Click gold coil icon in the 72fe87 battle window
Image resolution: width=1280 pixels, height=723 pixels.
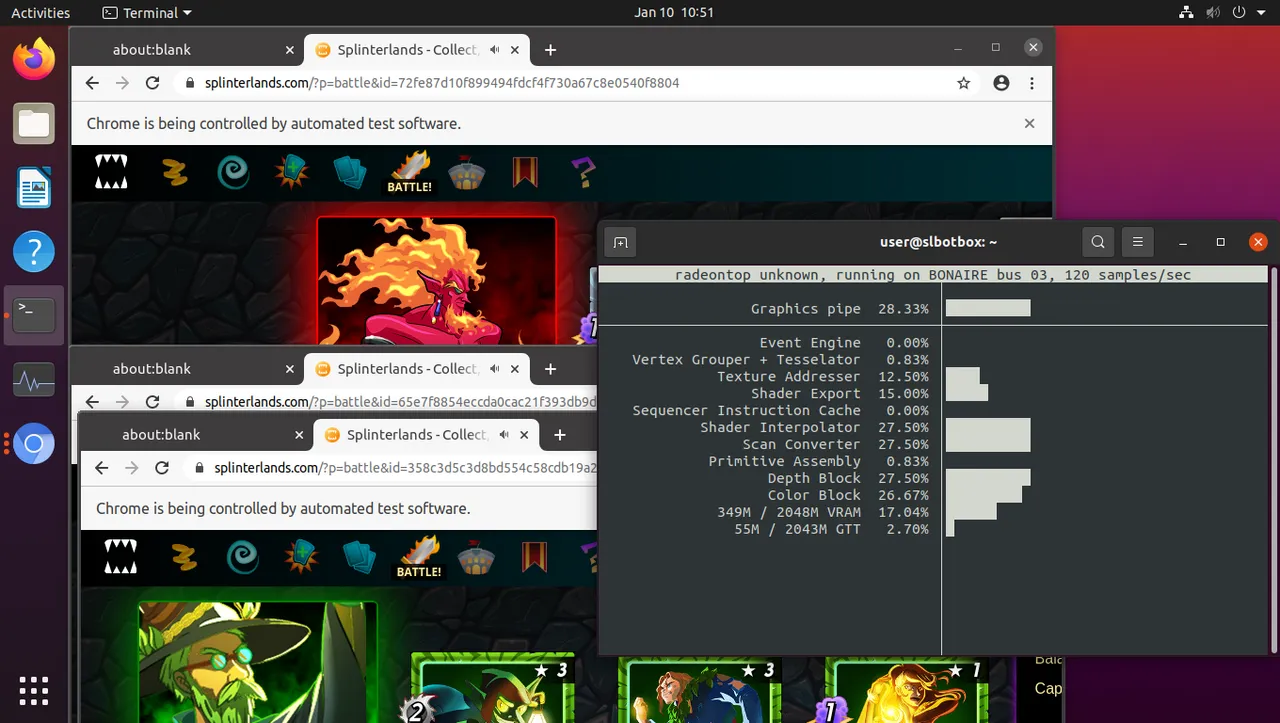click(175, 172)
